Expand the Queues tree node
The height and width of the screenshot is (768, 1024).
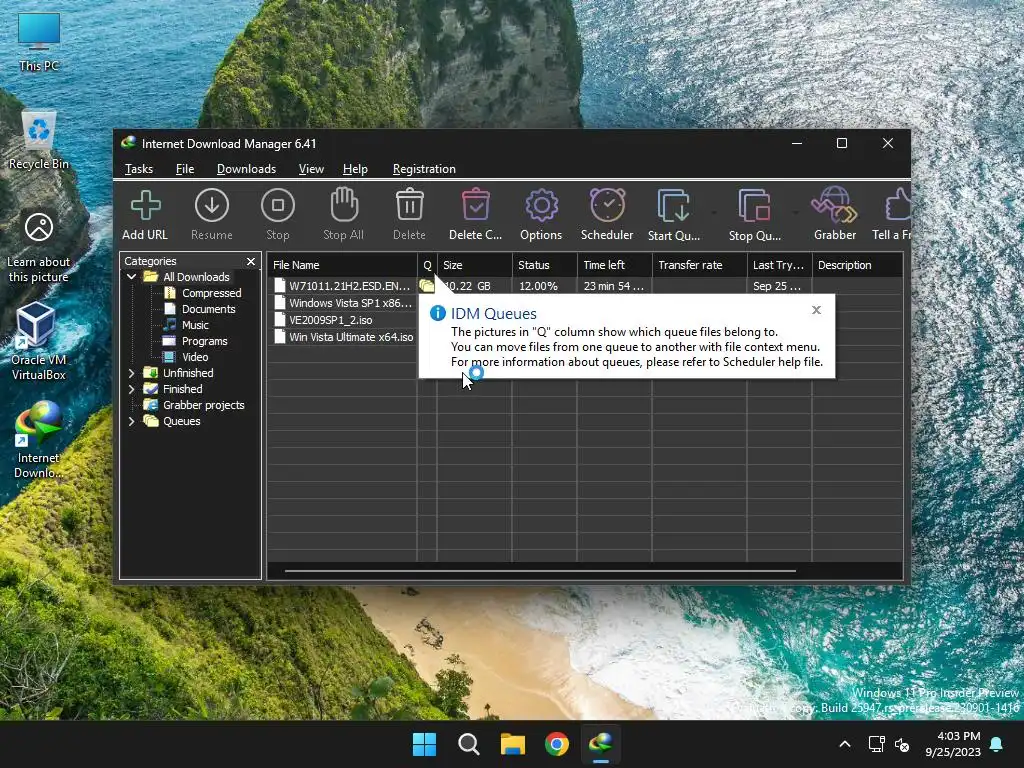[131, 421]
